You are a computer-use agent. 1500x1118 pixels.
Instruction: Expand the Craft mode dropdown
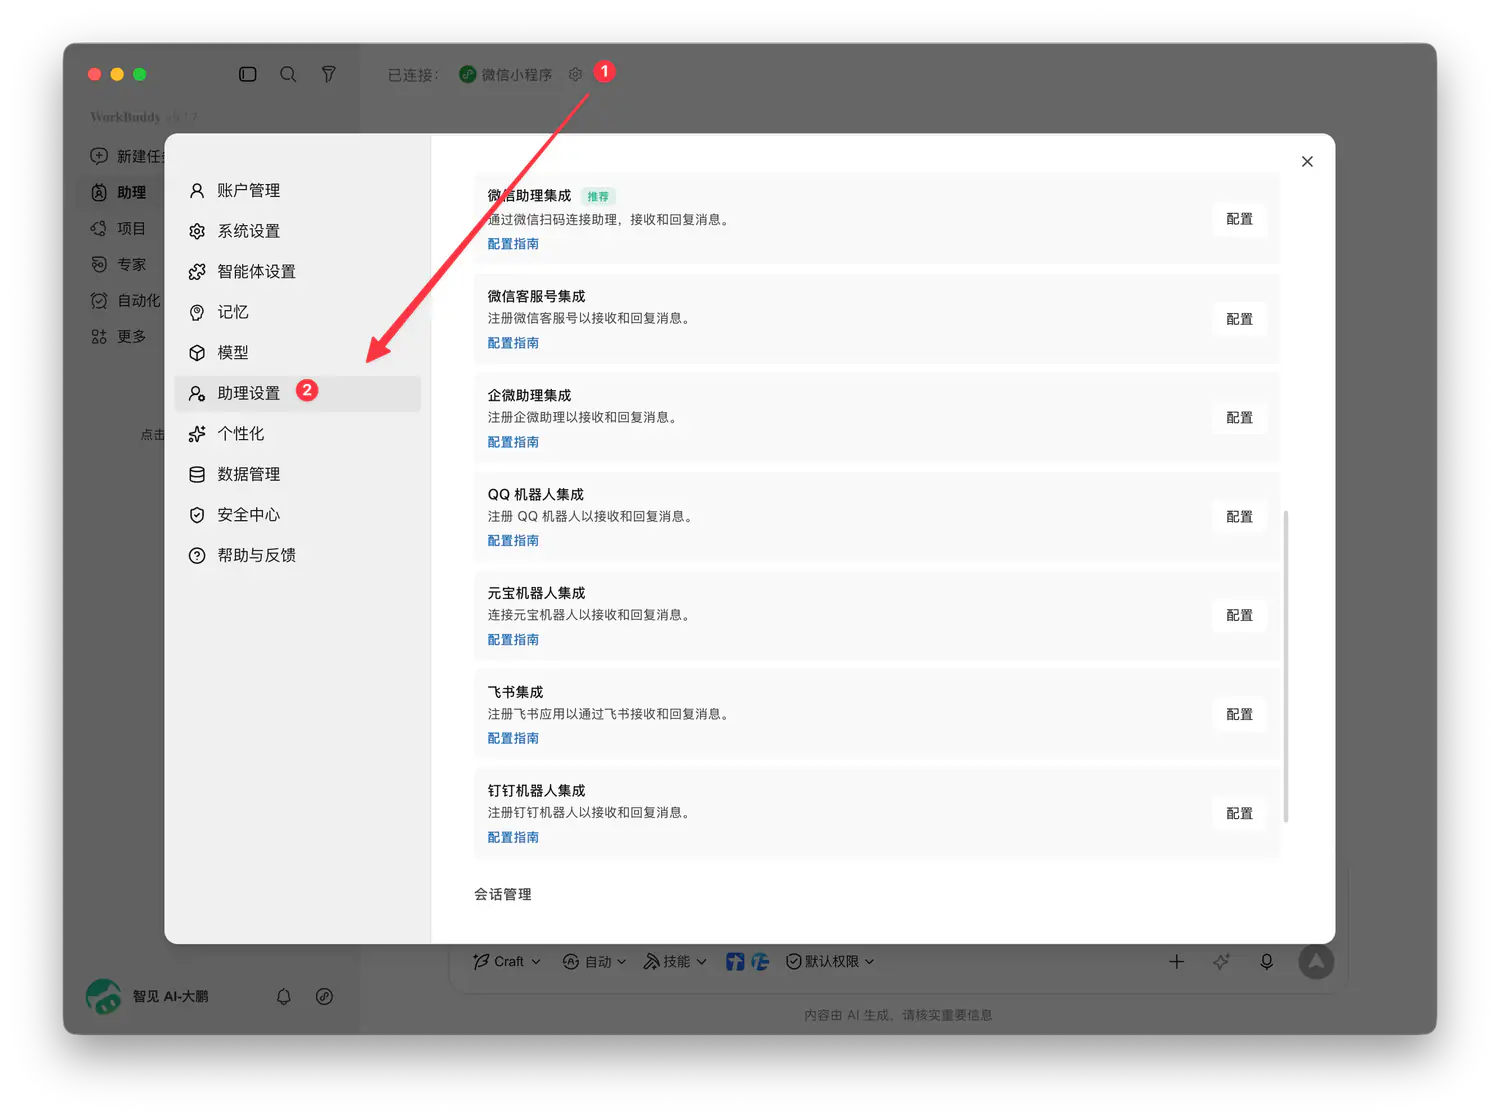pos(507,961)
